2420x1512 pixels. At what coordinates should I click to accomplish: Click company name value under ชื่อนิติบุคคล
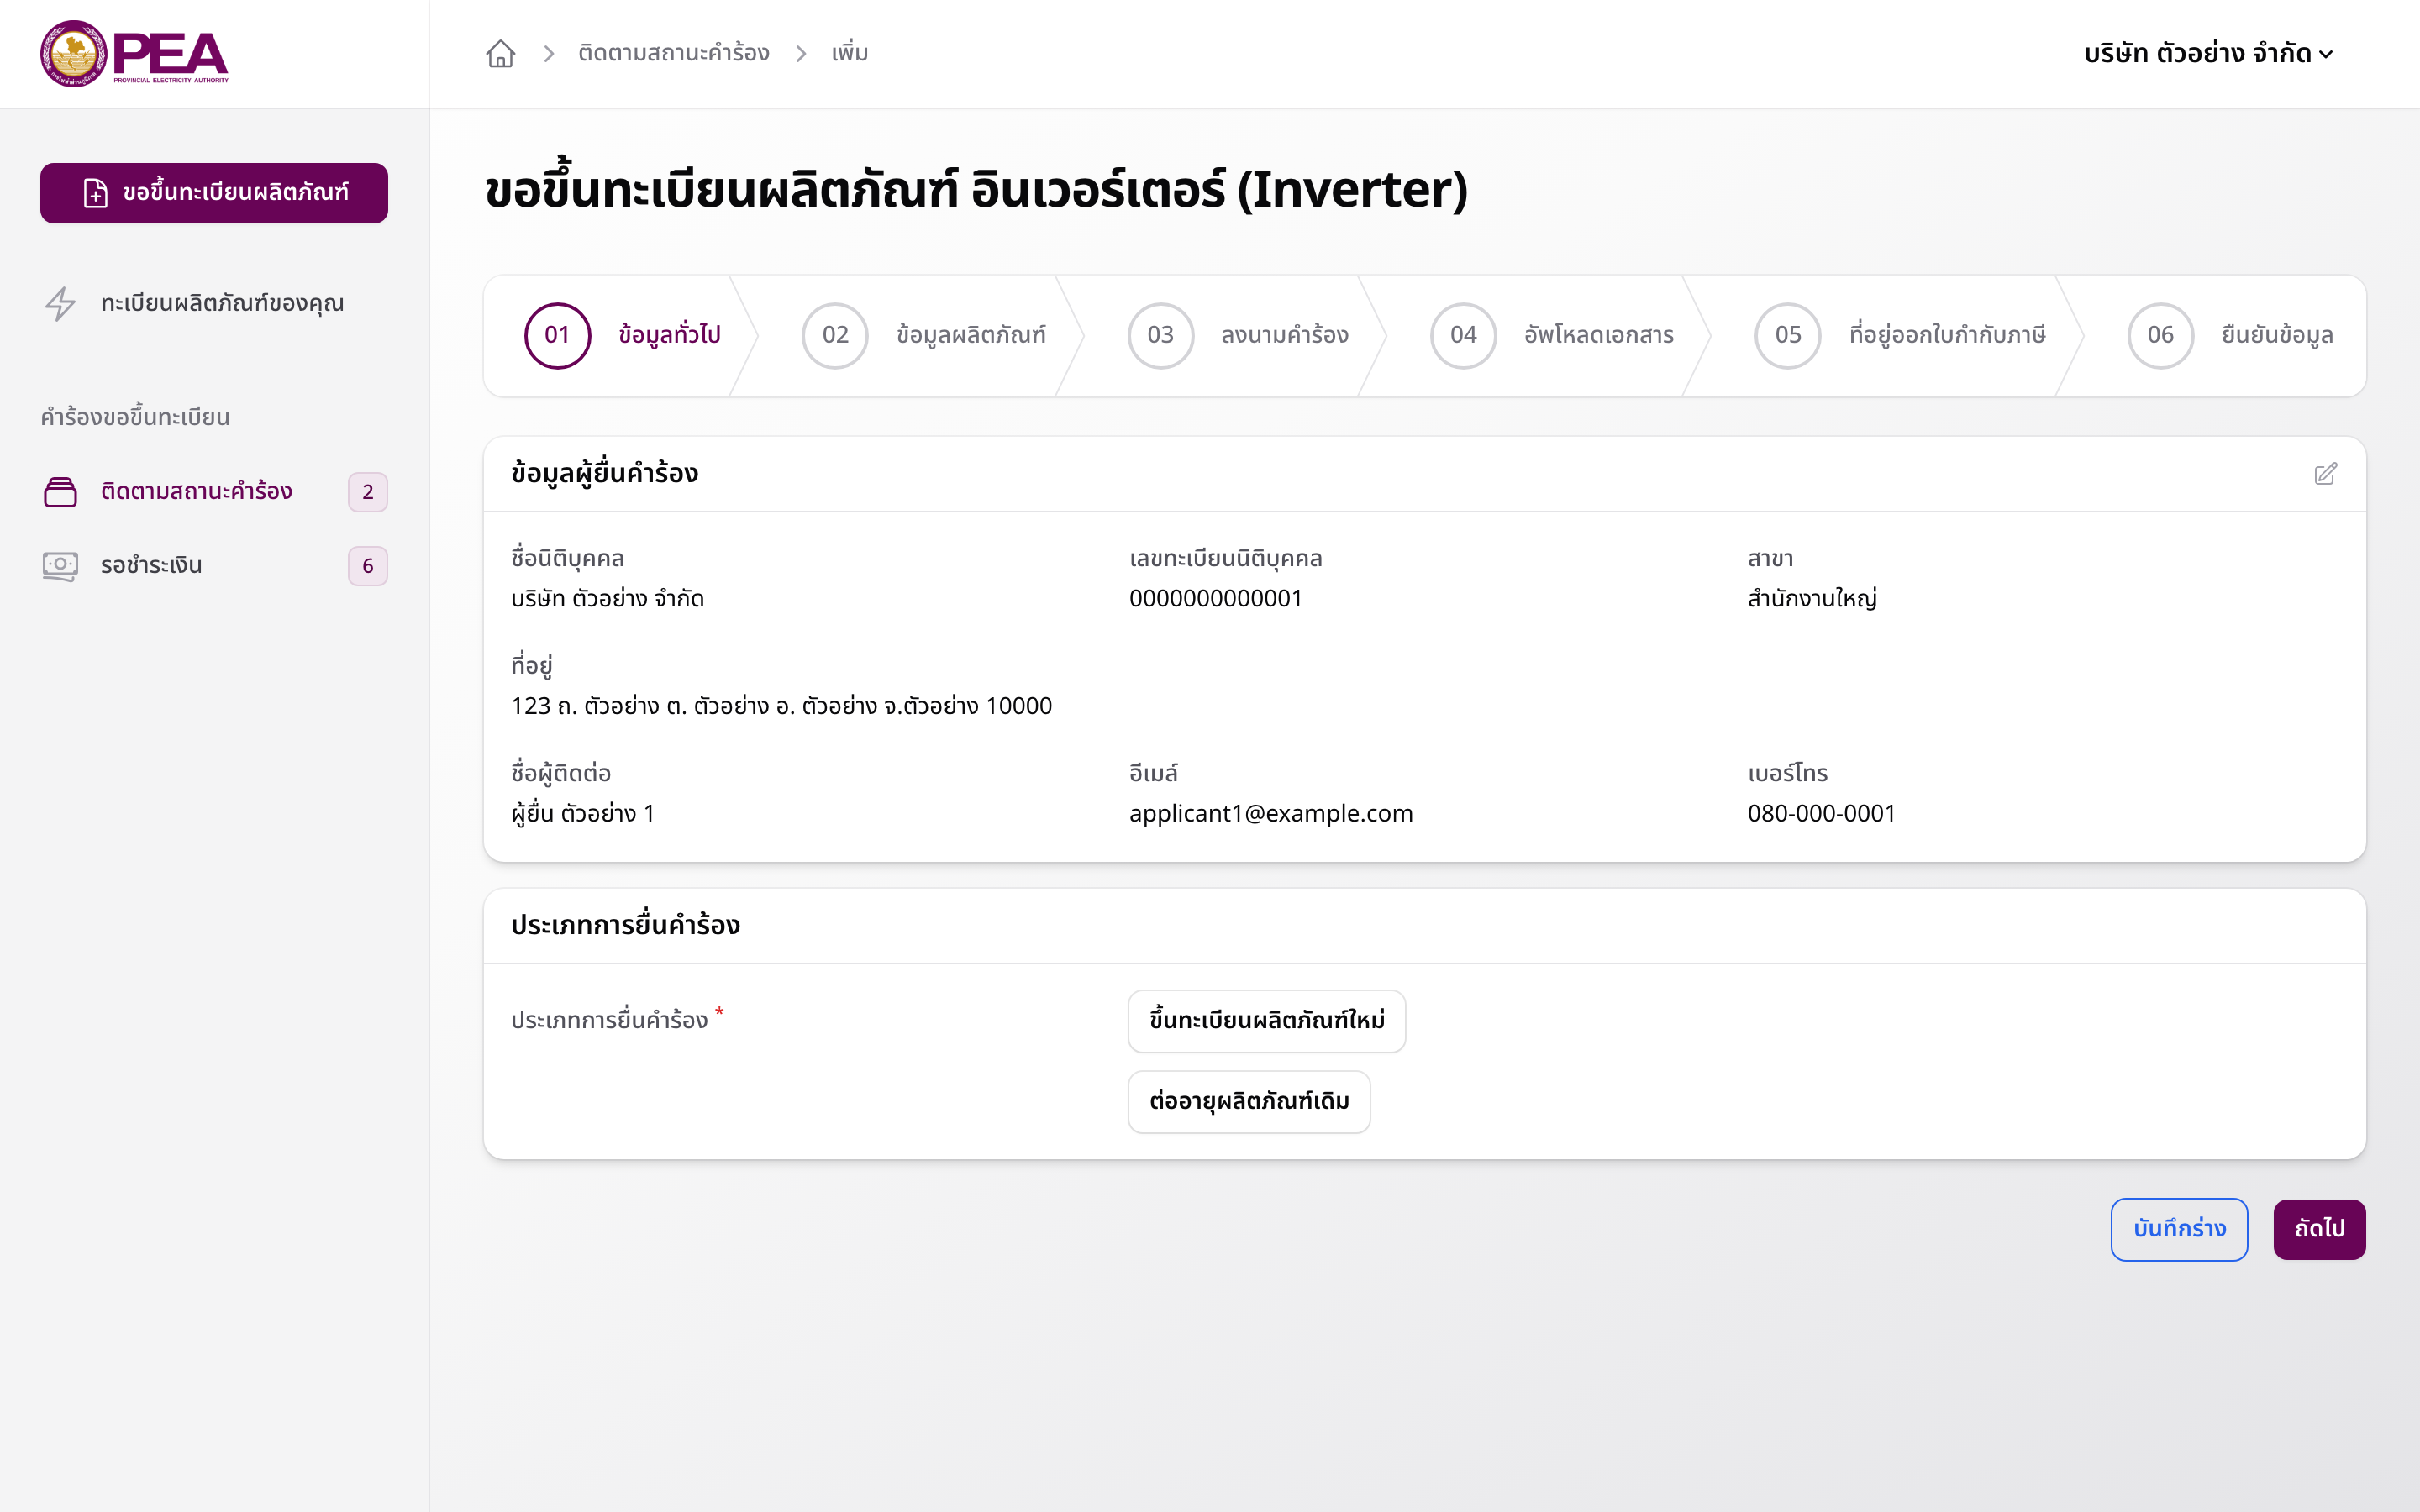(x=607, y=599)
